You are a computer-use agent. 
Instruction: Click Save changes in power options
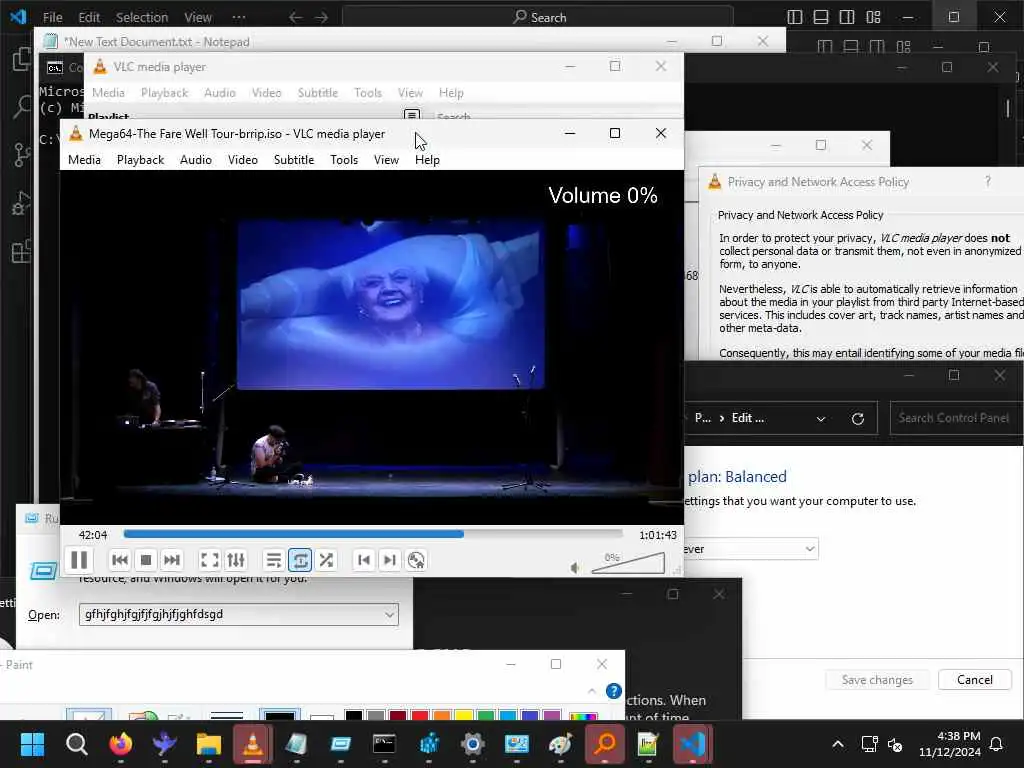pos(877,680)
